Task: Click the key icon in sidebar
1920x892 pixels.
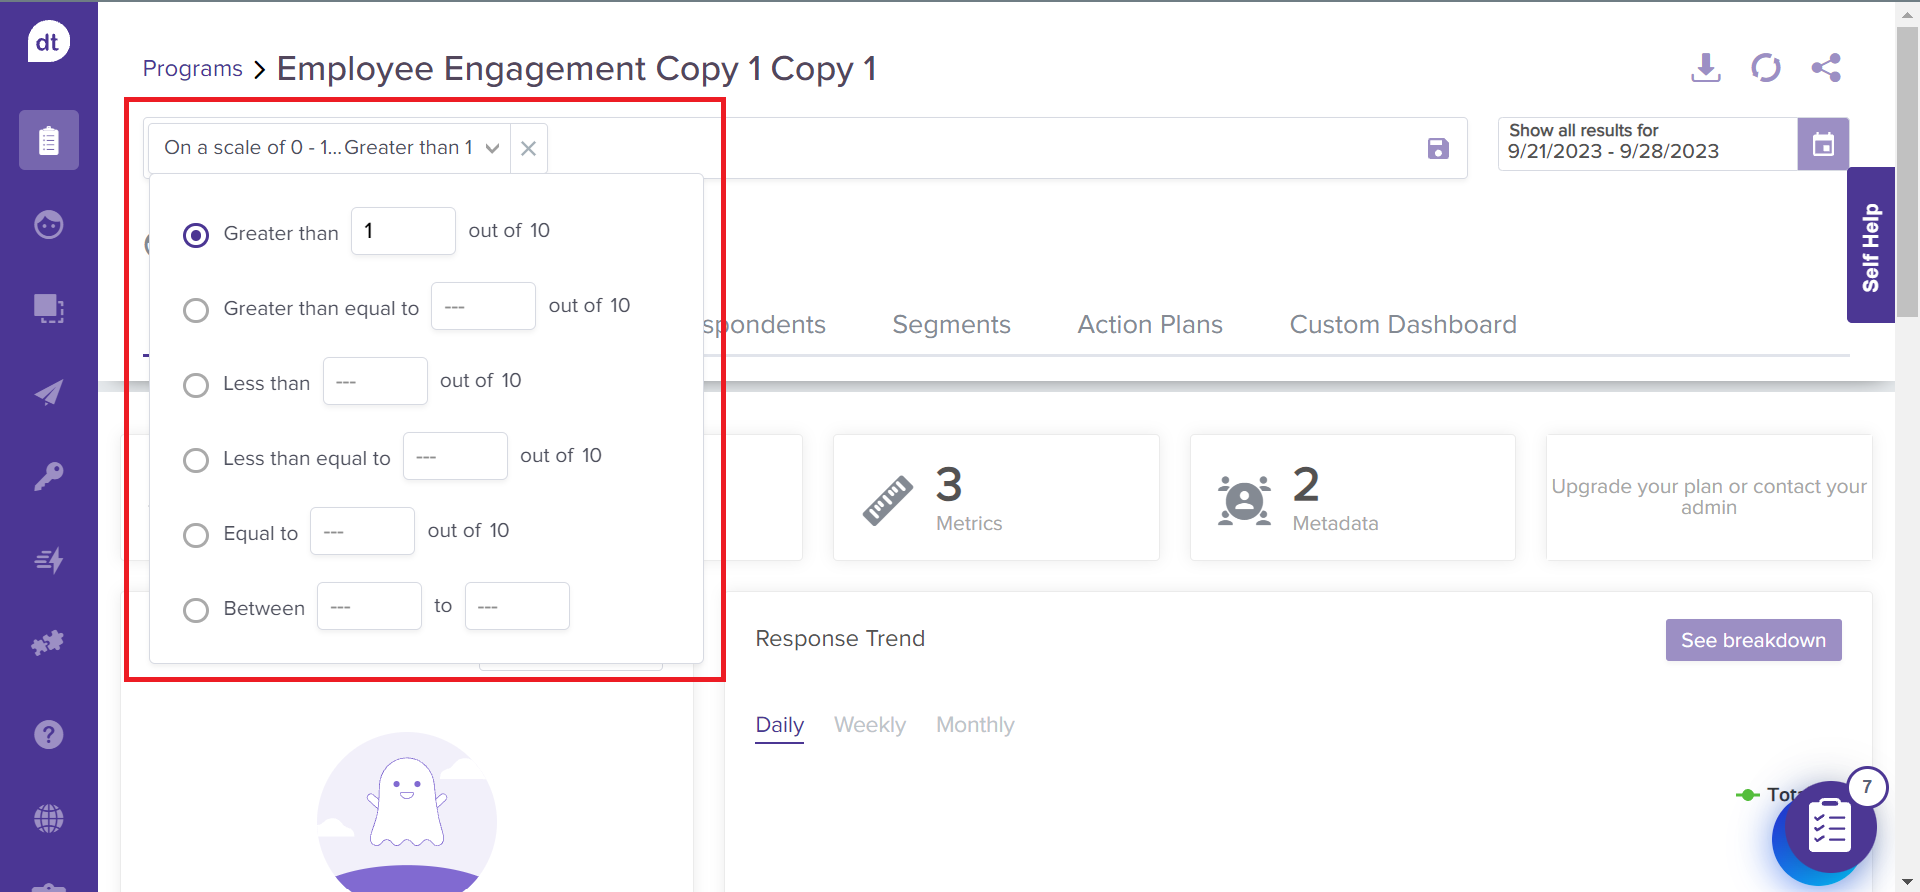Action: [x=48, y=476]
